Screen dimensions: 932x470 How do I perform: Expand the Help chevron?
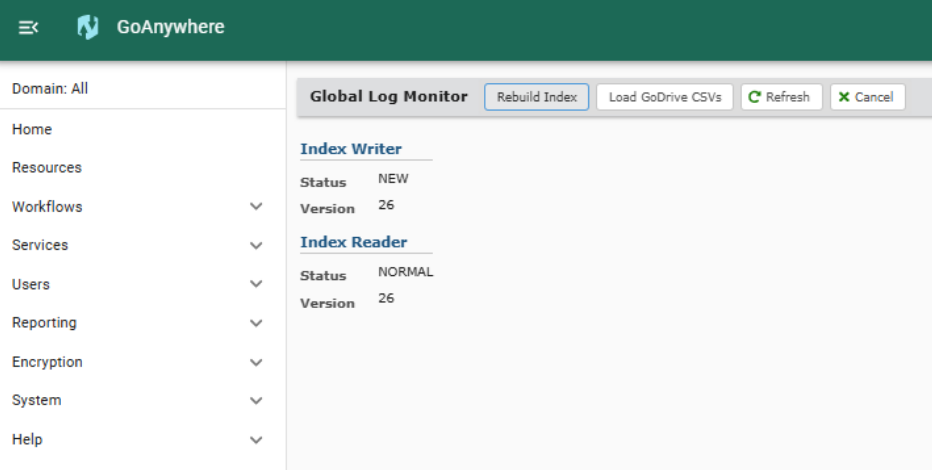click(x=256, y=440)
